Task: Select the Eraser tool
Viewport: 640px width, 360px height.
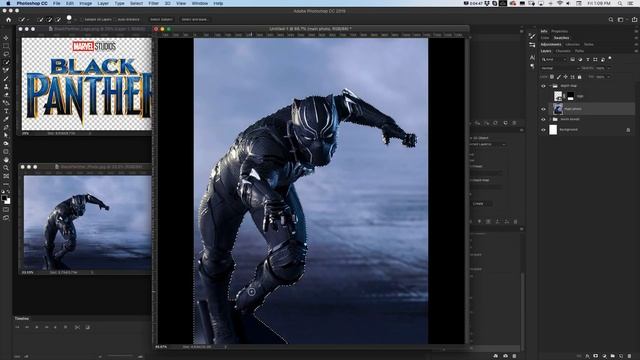Action: click(6, 95)
